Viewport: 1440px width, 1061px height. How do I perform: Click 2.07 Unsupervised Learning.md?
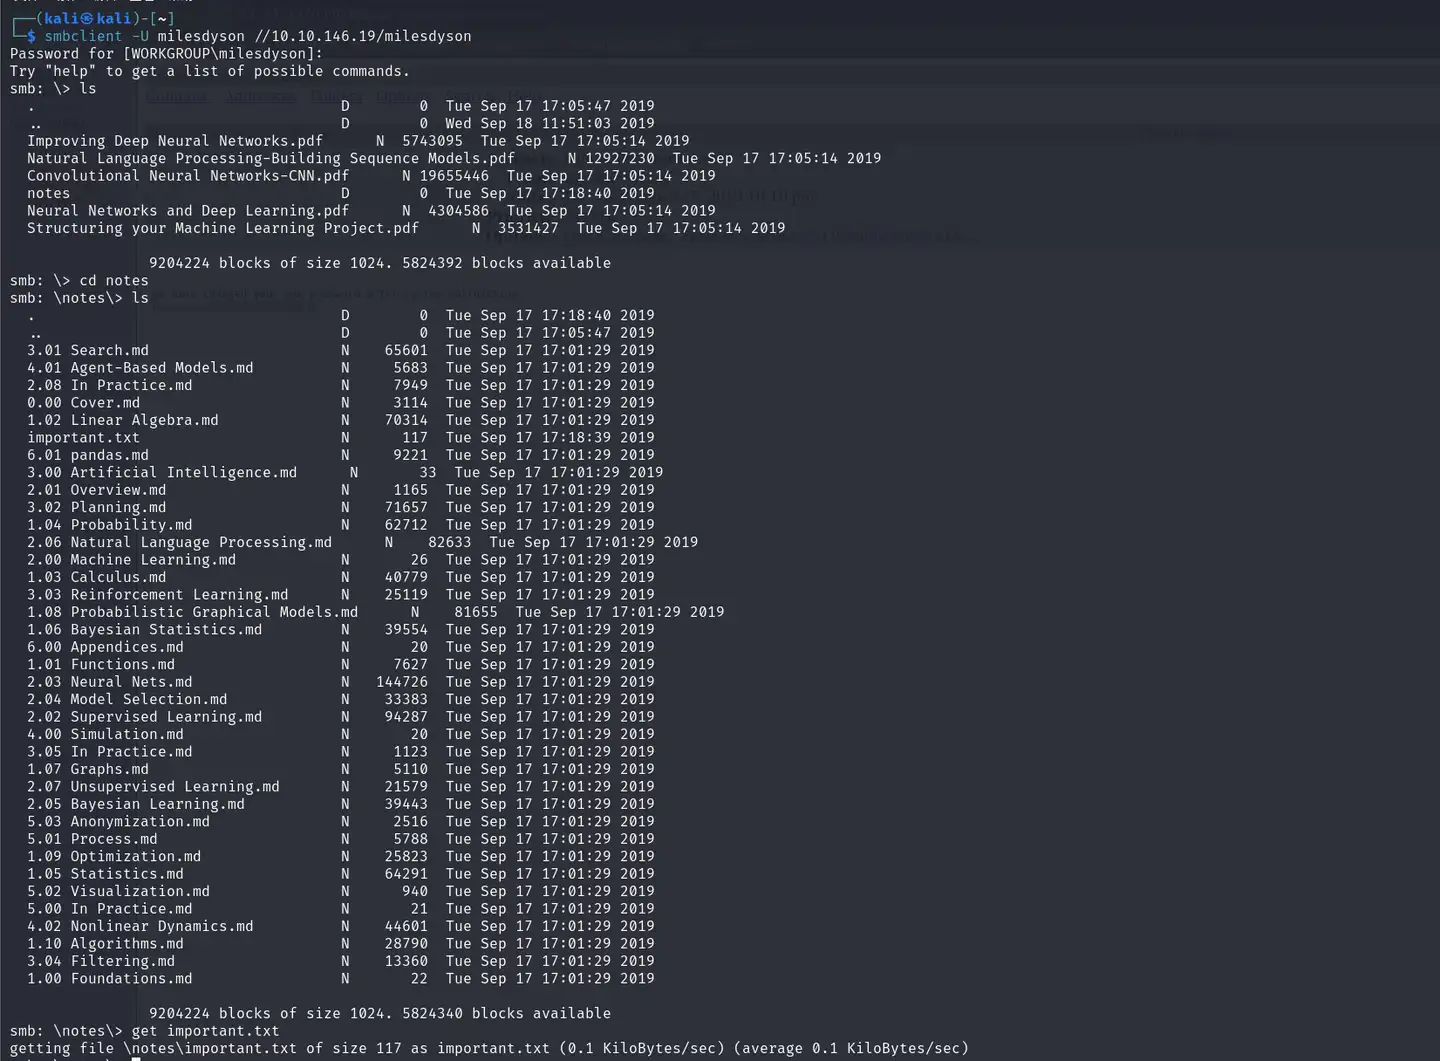point(154,787)
